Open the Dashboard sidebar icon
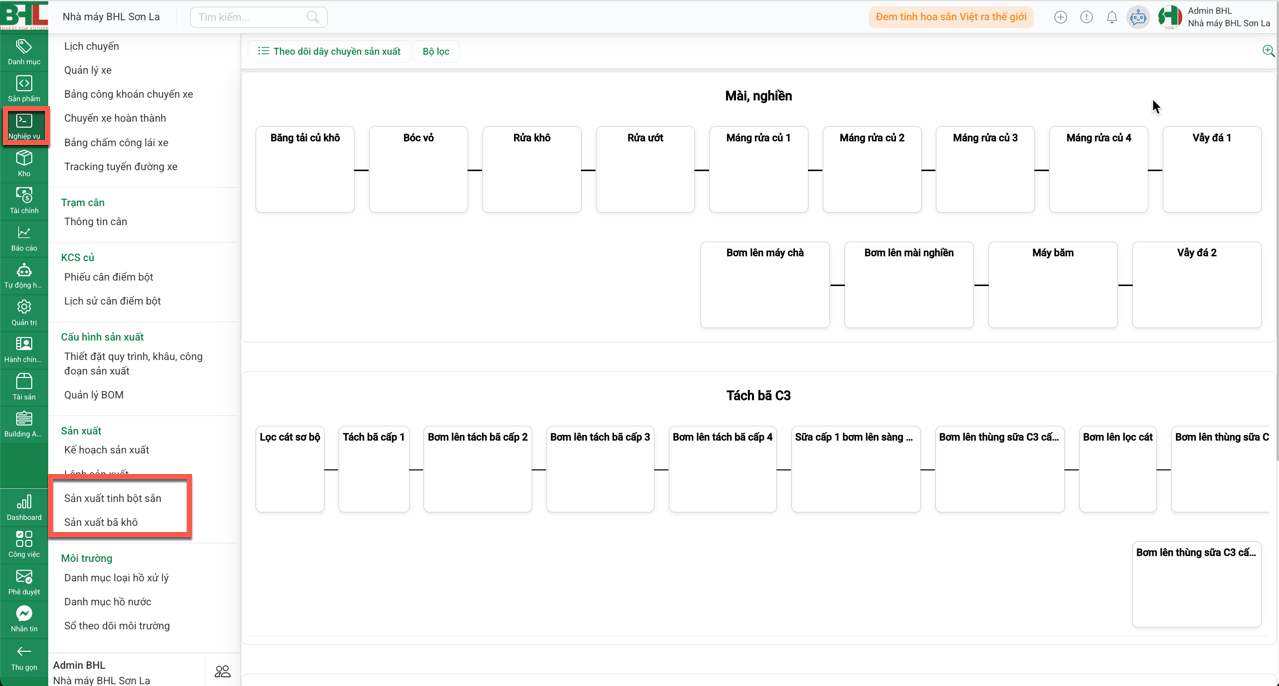Viewport: 1279px width, 686px height. pyautogui.click(x=24, y=507)
